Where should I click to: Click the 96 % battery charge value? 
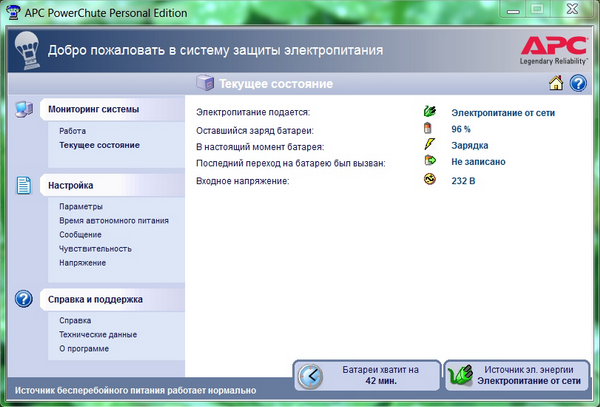[461, 129]
